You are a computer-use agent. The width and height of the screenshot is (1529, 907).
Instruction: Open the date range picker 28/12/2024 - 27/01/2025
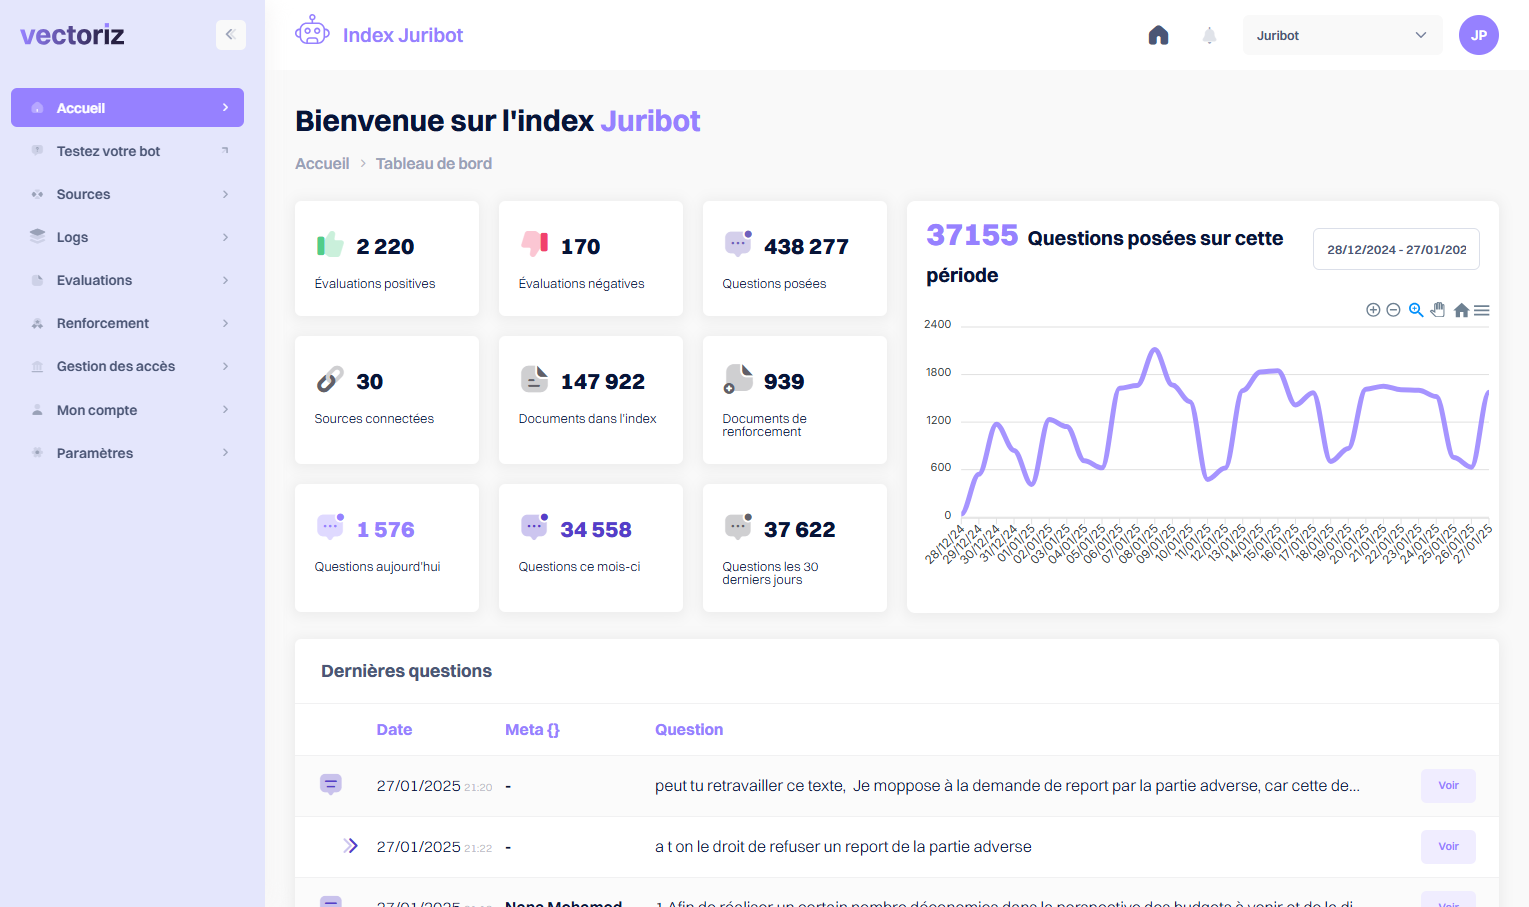(x=1396, y=249)
